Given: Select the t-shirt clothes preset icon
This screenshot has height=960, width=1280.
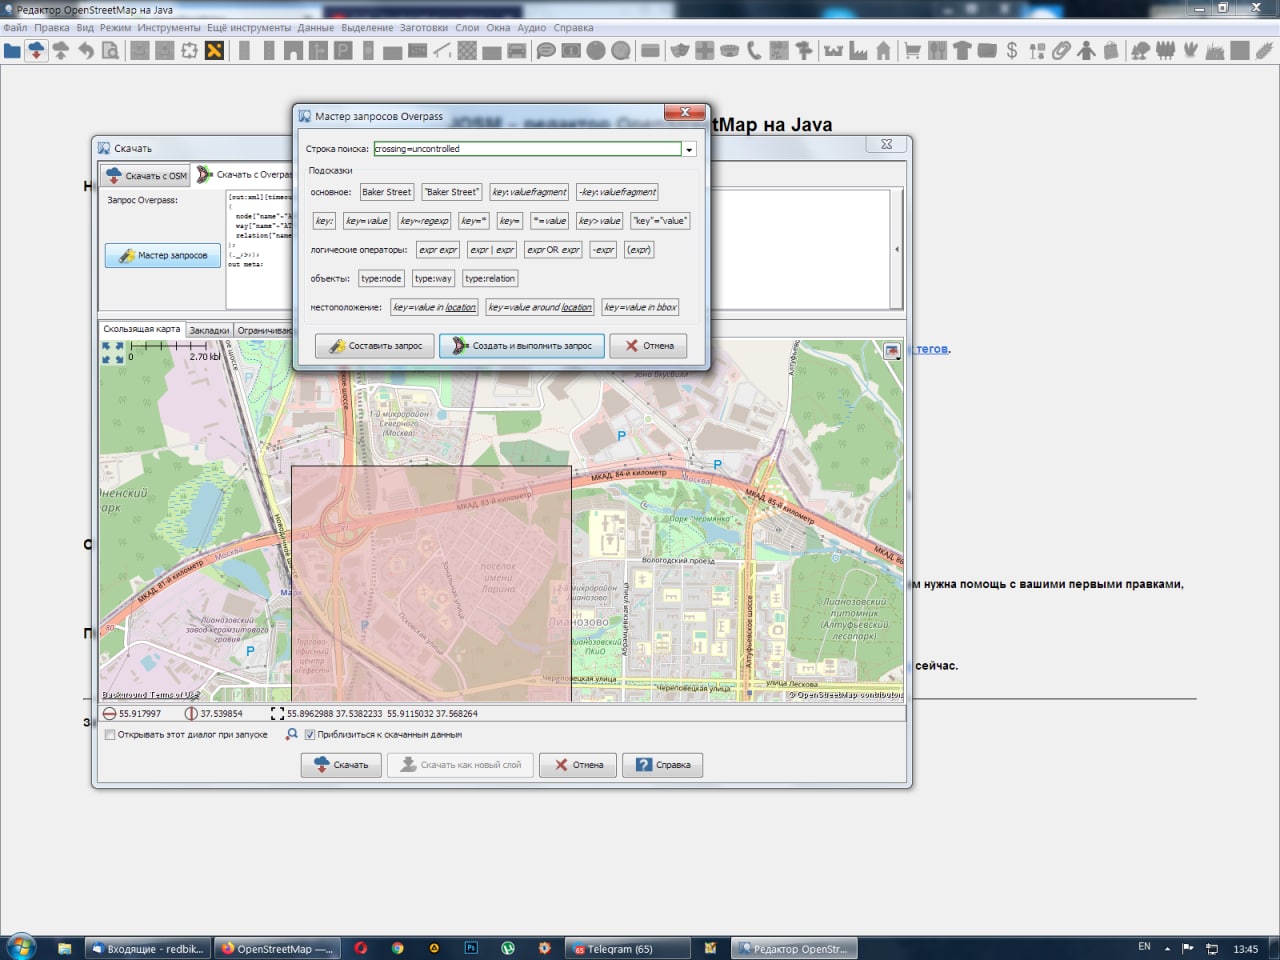Looking at the screenshot, I should (x=962, y=50).
